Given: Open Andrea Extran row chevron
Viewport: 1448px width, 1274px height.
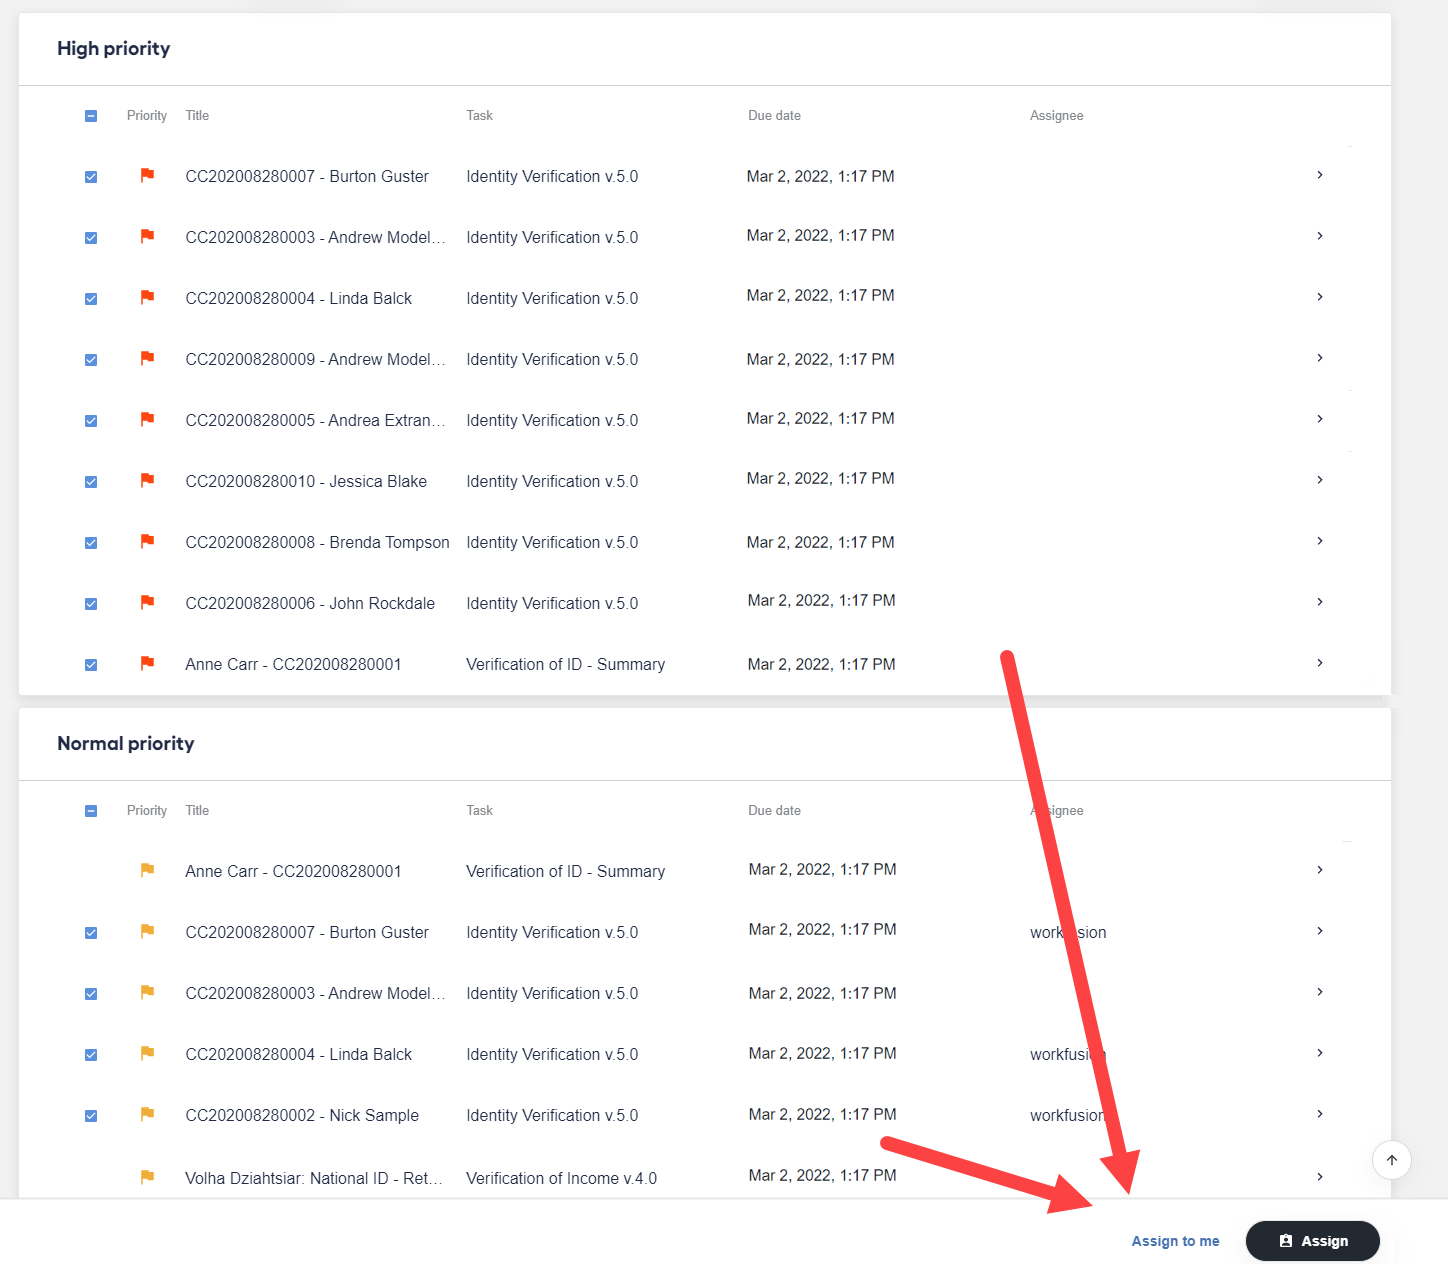Looking at the screenshot, I should tap(1320, 419).
